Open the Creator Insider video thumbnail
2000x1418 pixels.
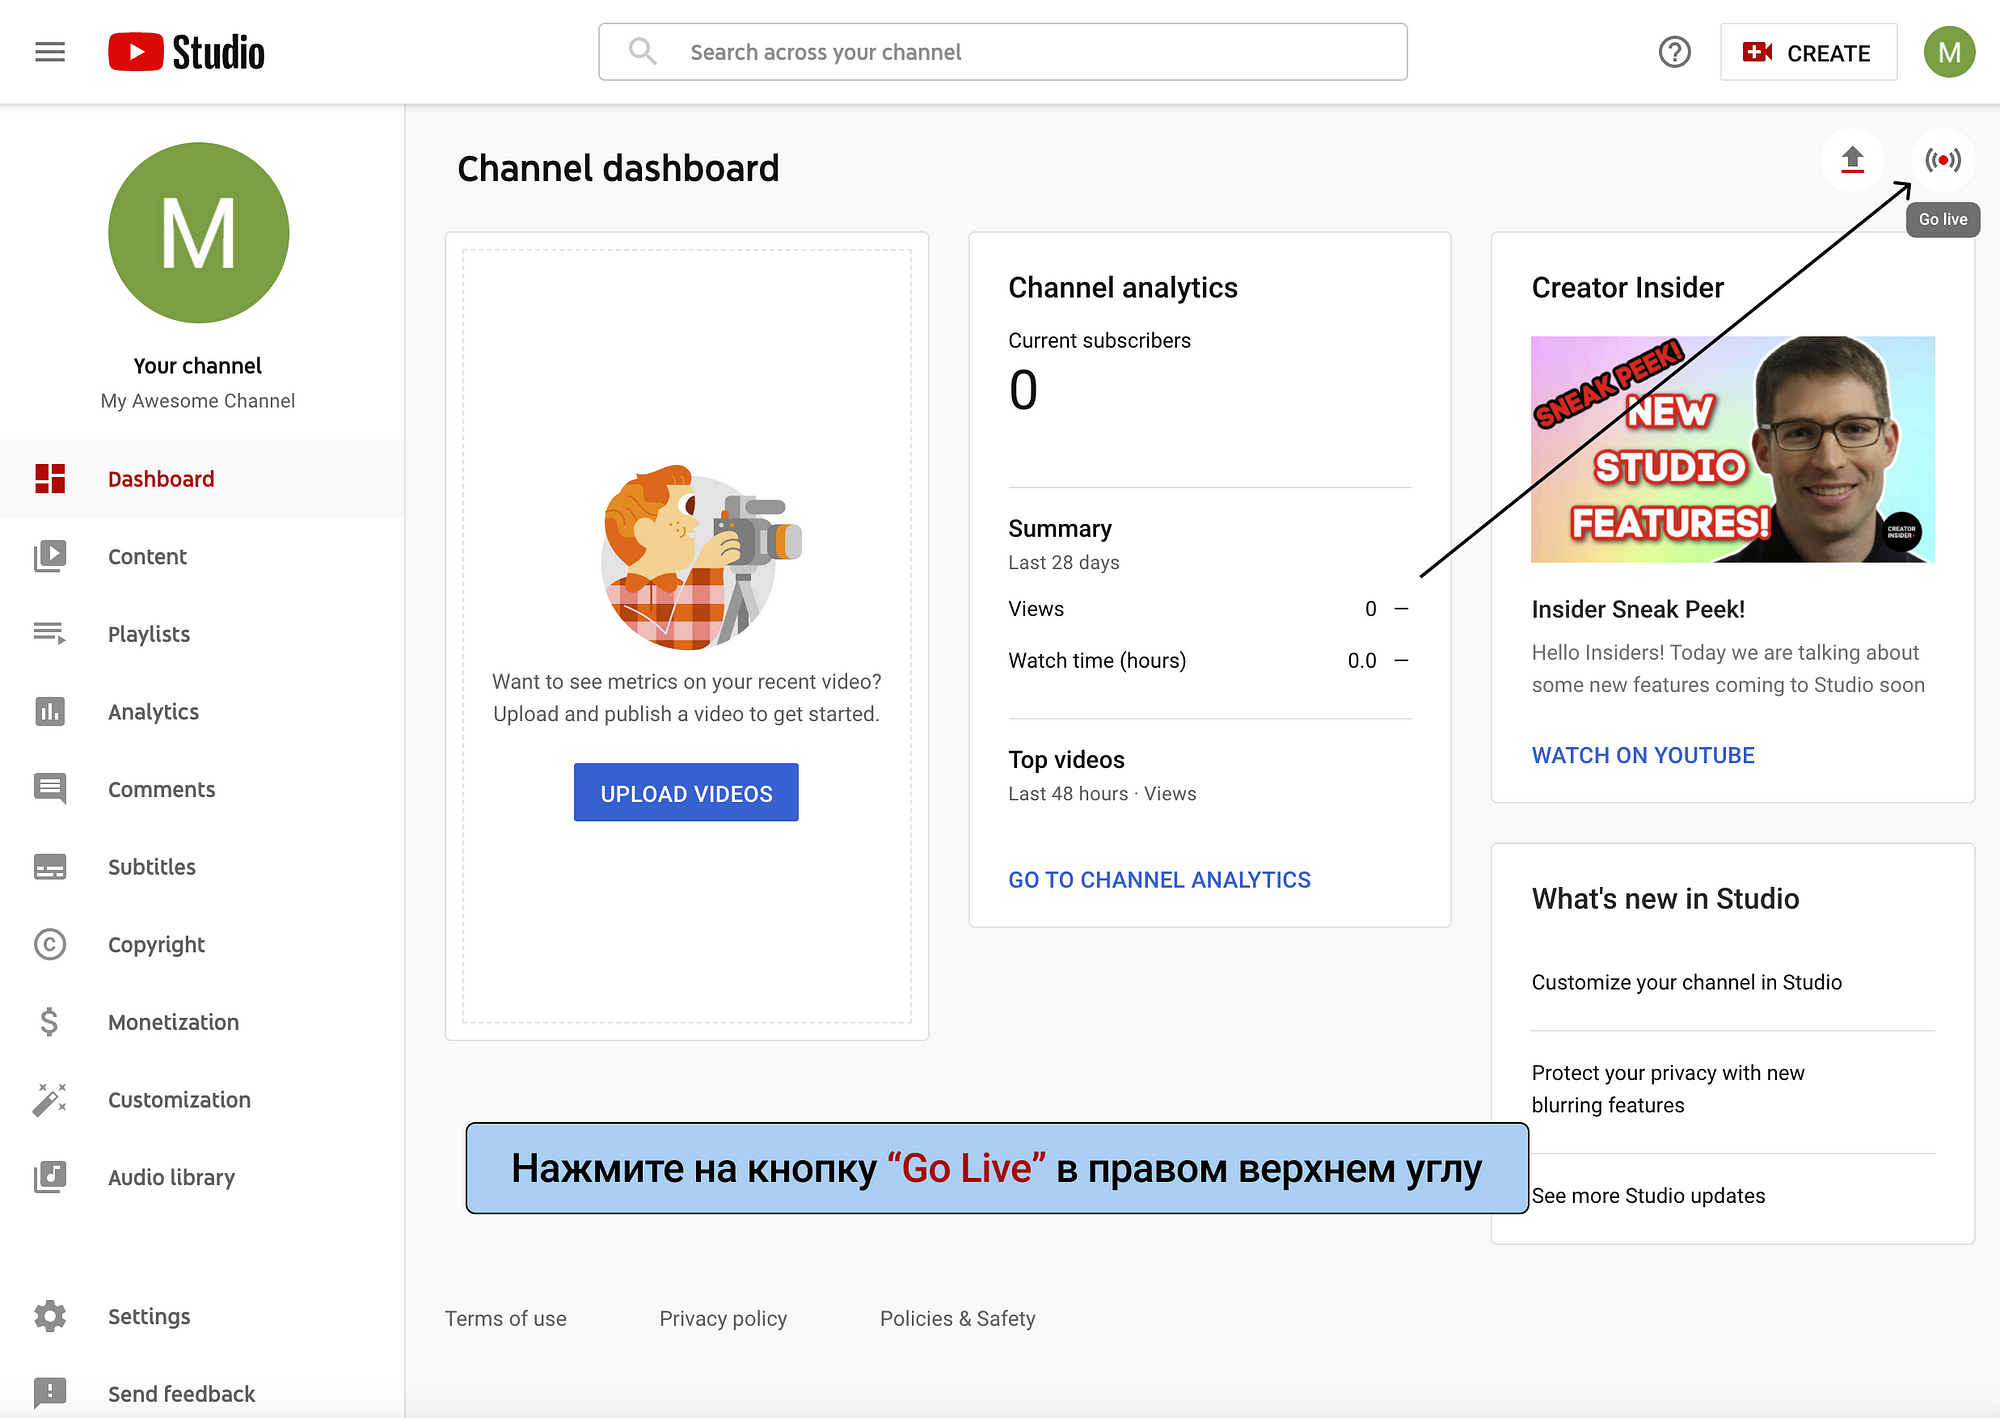[x=1733, y=449]
